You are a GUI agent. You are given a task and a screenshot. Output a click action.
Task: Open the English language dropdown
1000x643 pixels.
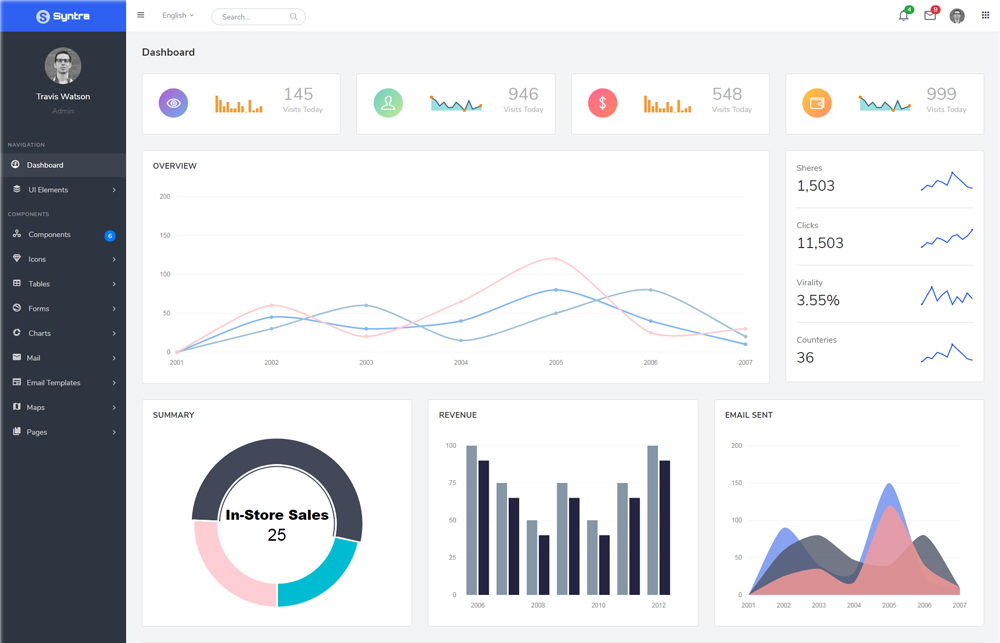coord(178,16)
